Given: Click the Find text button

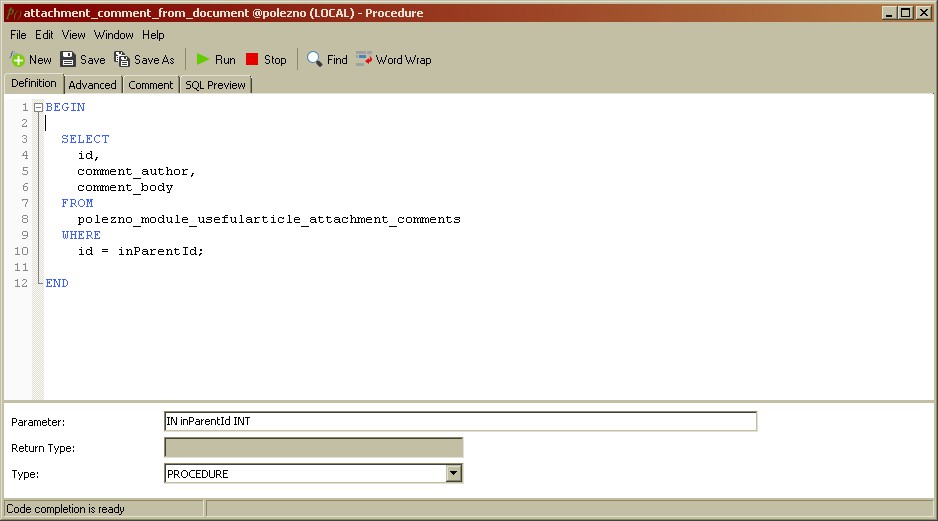Looking at the screenshot, I should pyautogui.click(x=337, y=60).
